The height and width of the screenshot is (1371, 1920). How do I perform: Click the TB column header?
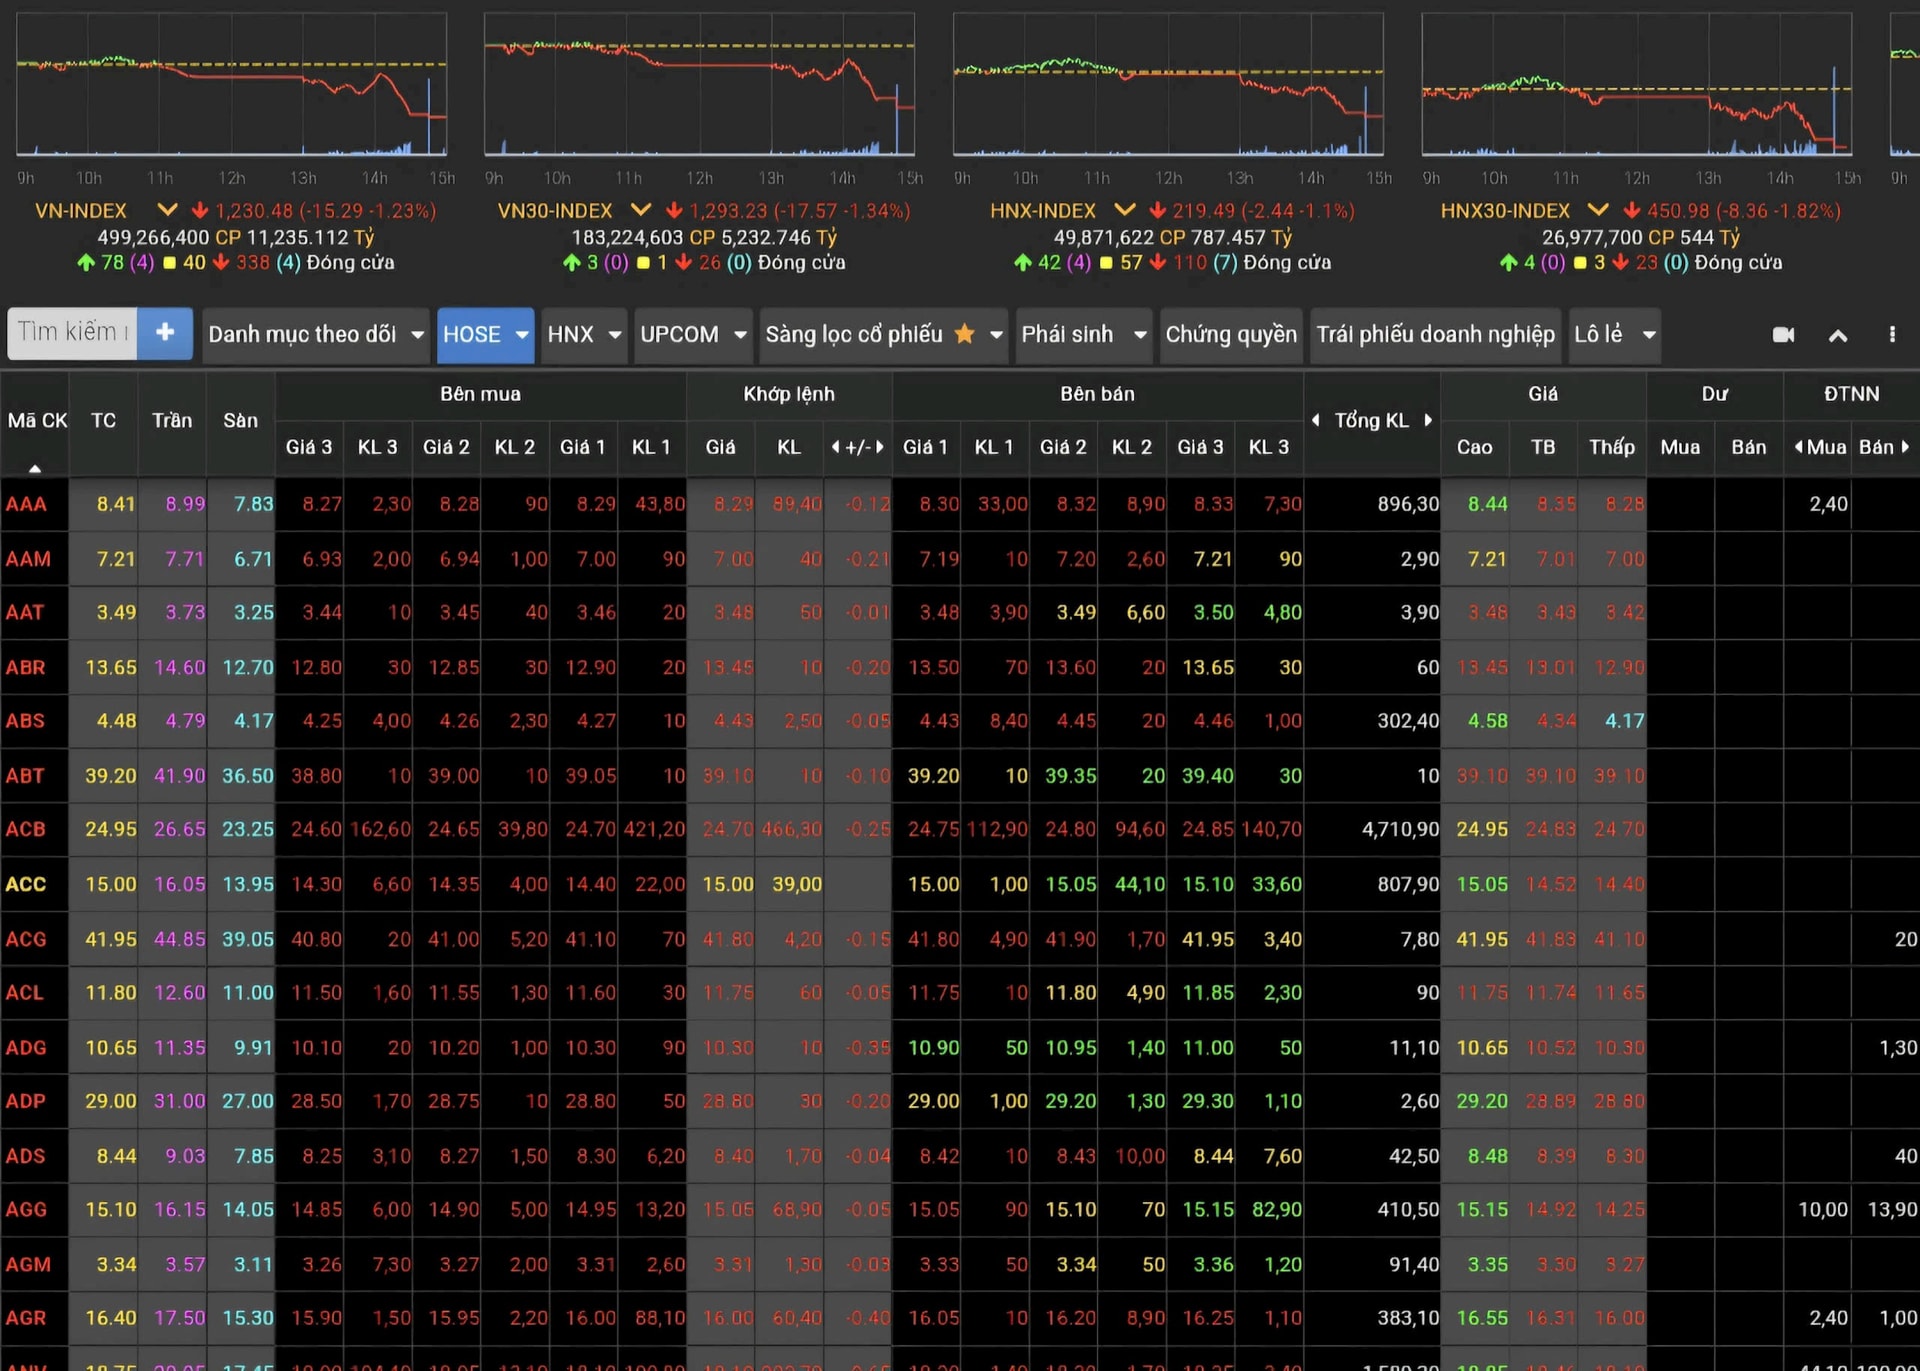[1543, 447]
